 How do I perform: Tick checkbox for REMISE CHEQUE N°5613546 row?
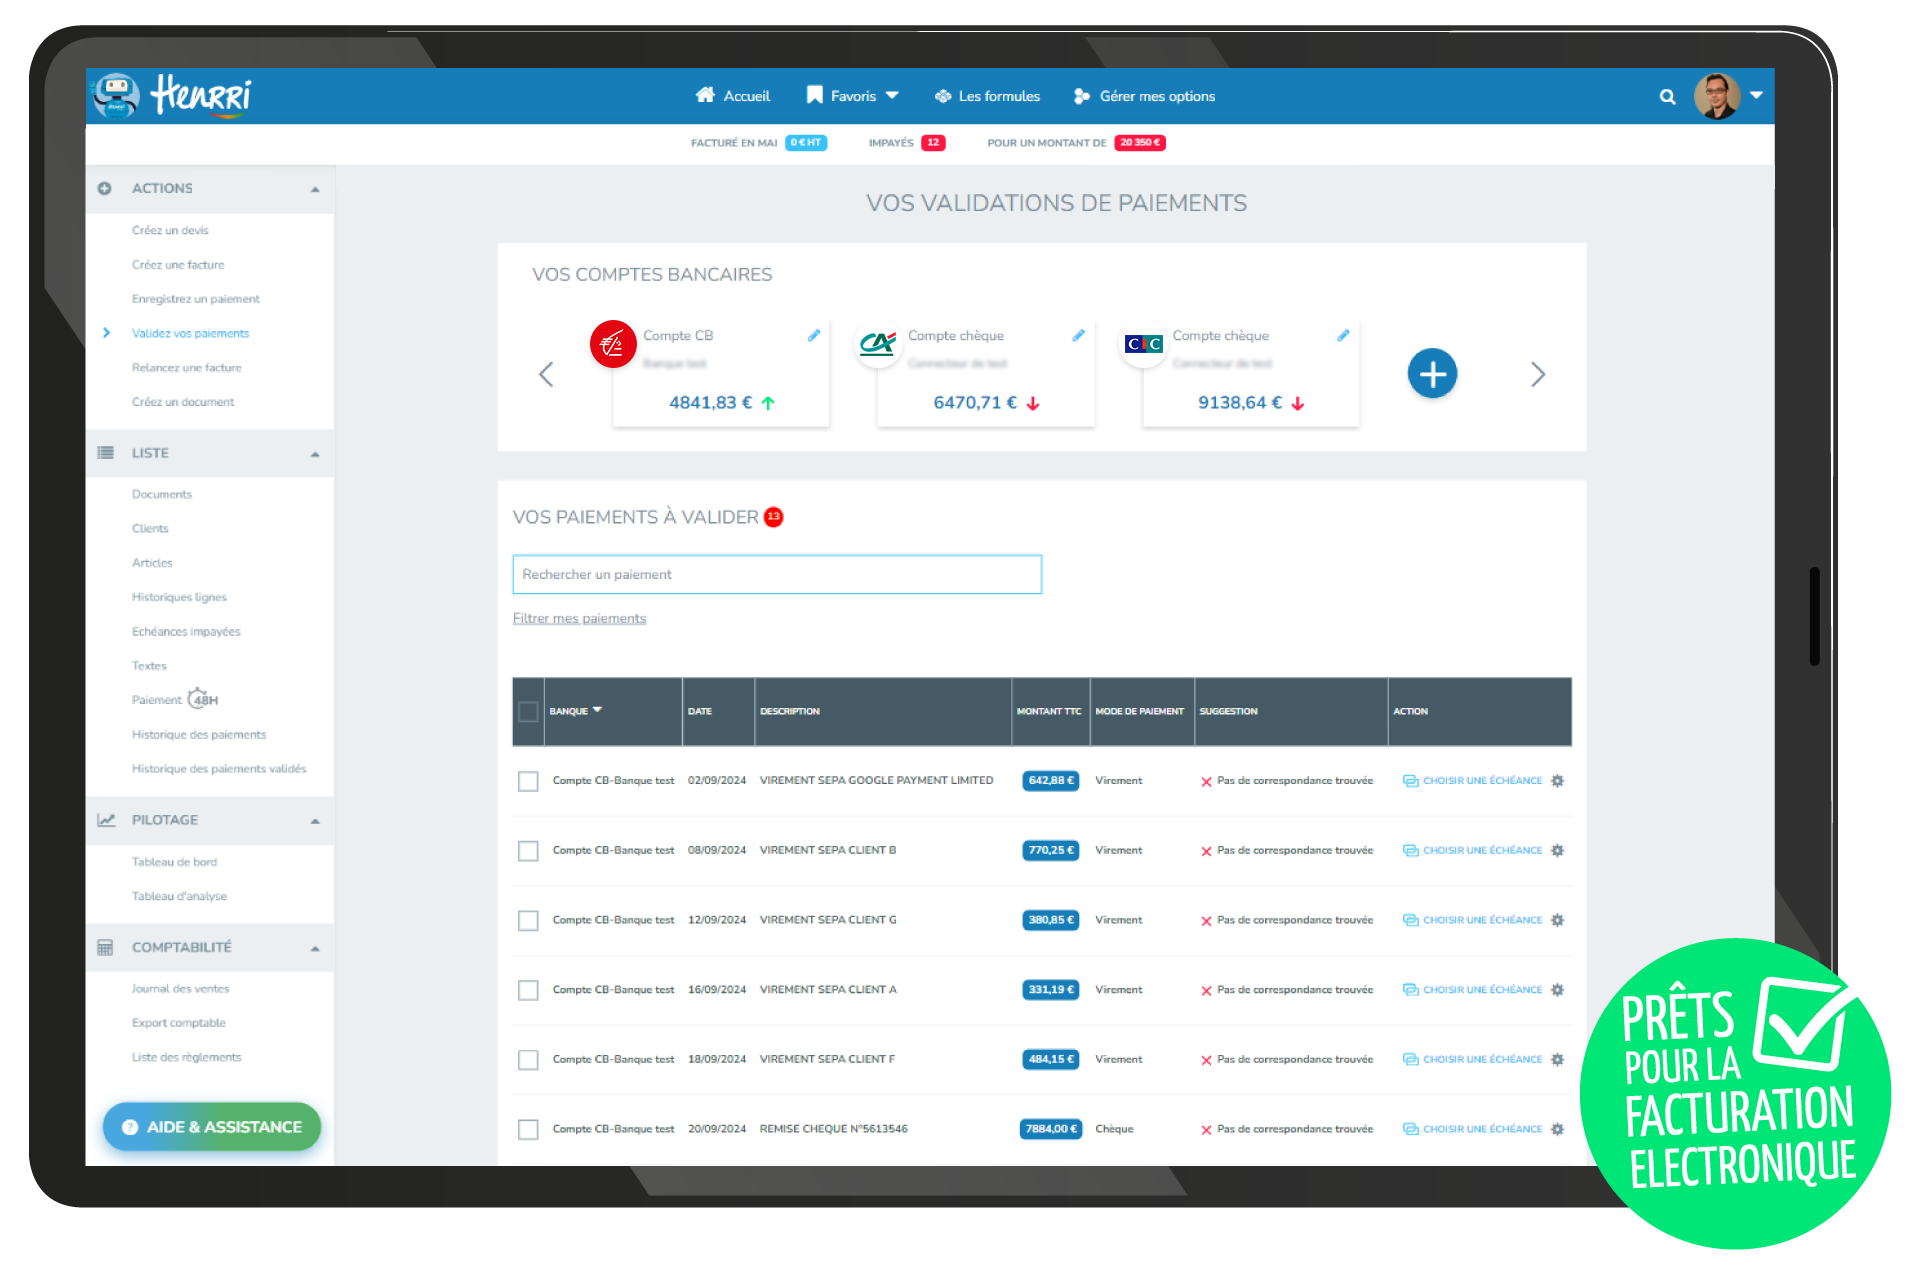tap(528, 1130)
